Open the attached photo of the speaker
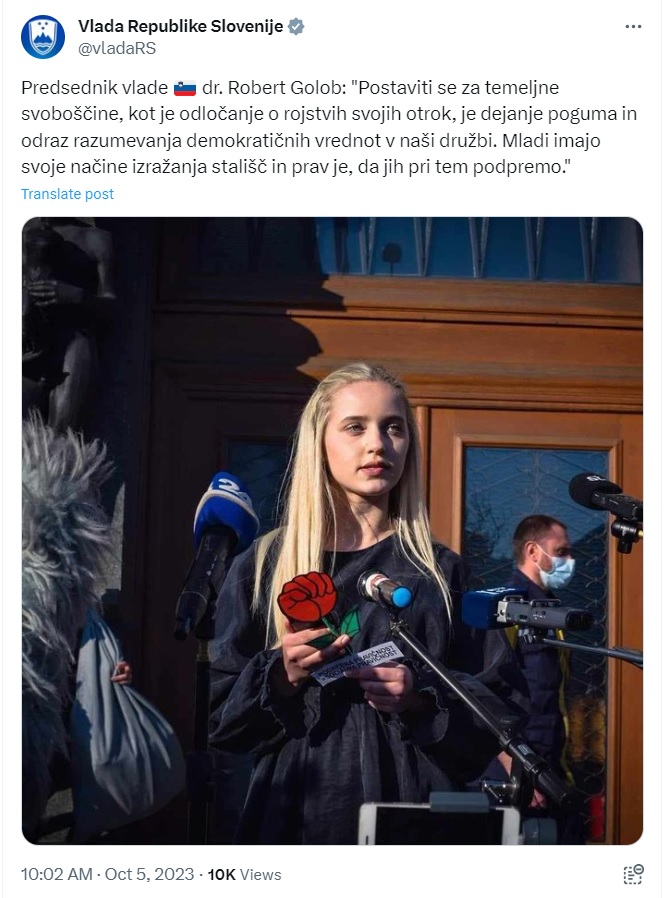Viewport: 670px width, 898px height. click(x=332, y=530)
